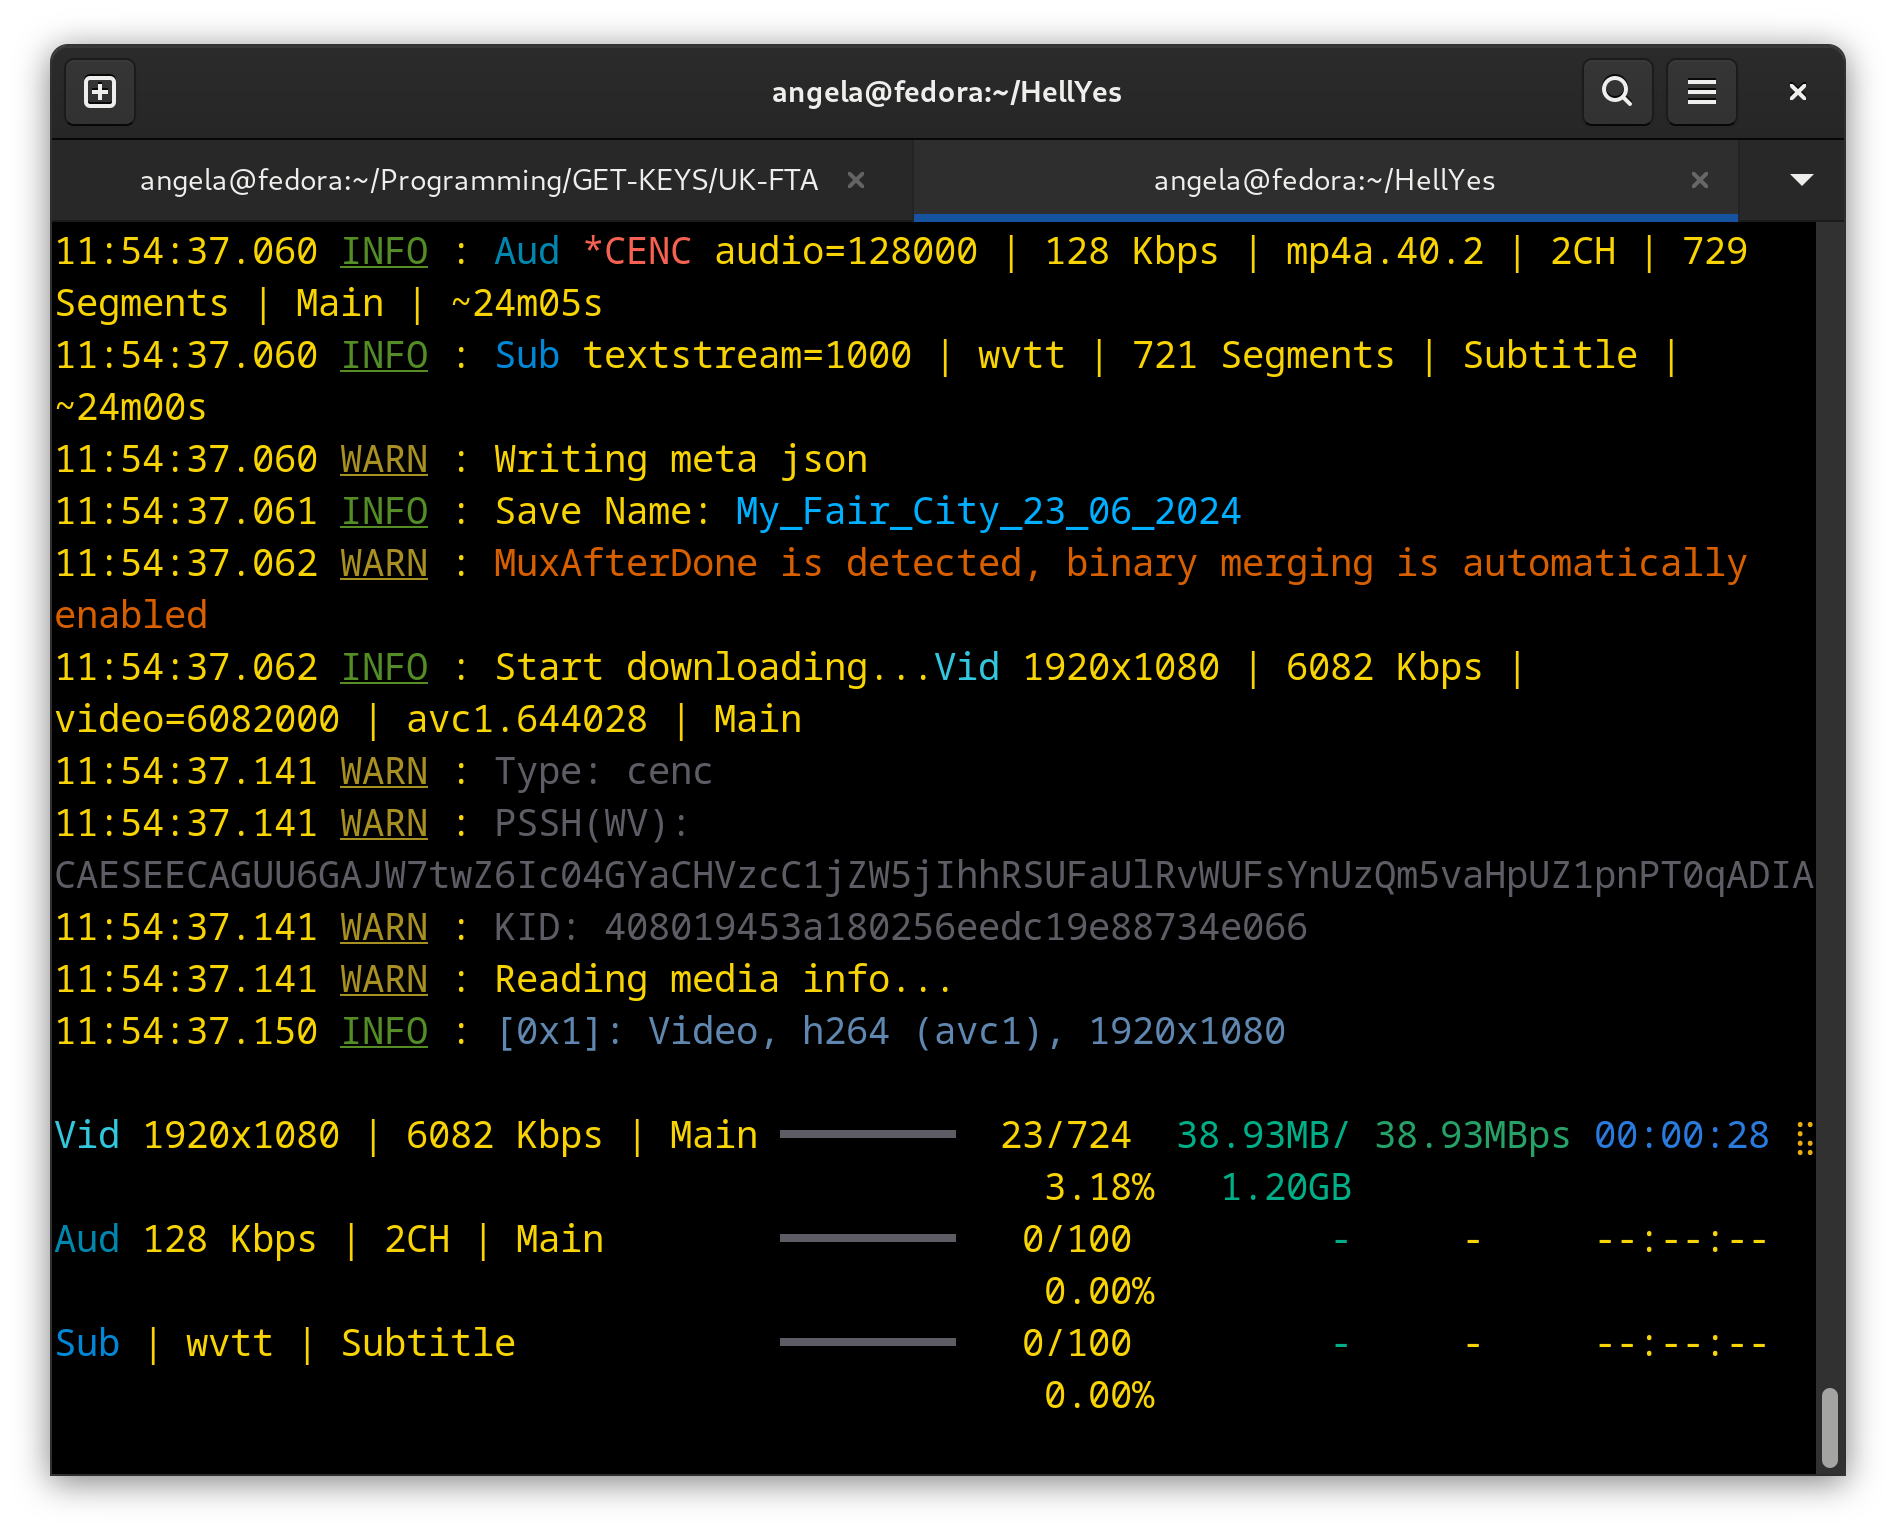This screenshot has height=1532, width=1896.
Task: Click the Sub download progress bar
Action: (x=867, y=1343)
